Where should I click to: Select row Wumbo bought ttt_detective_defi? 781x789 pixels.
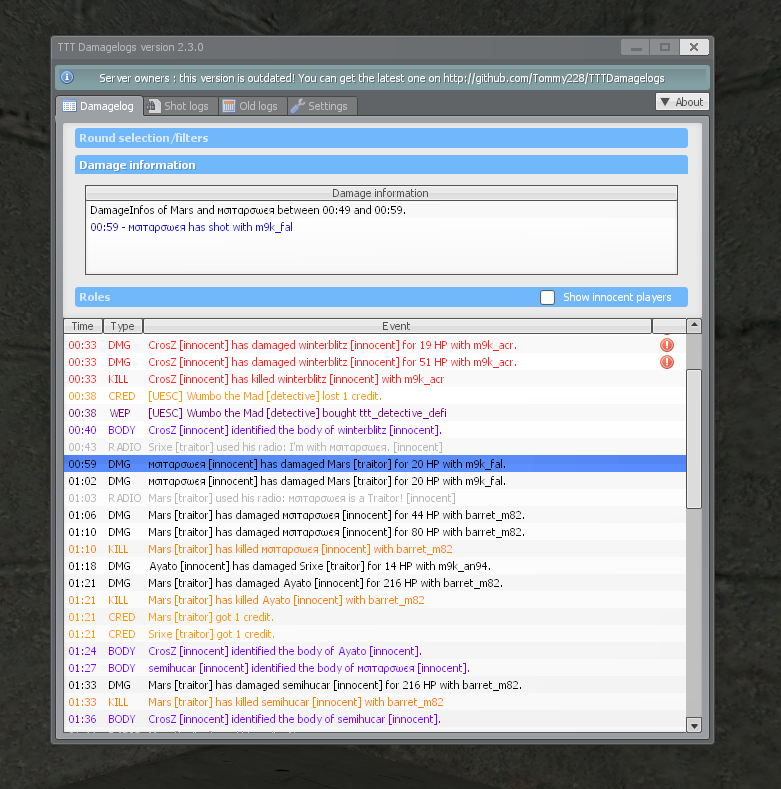(x=375, y=413)
